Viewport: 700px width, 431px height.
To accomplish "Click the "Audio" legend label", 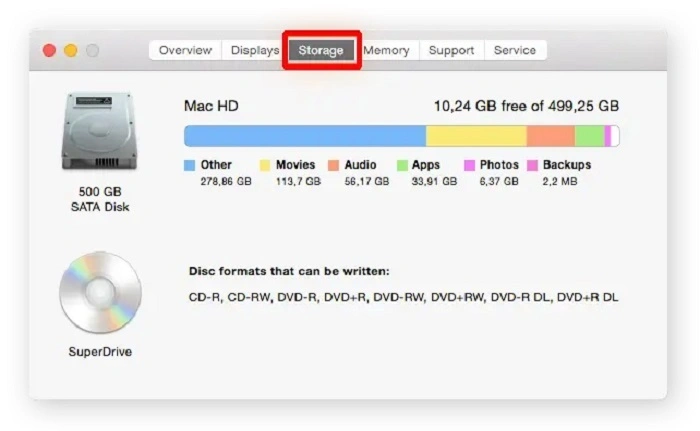I will (x=360, y=165).
